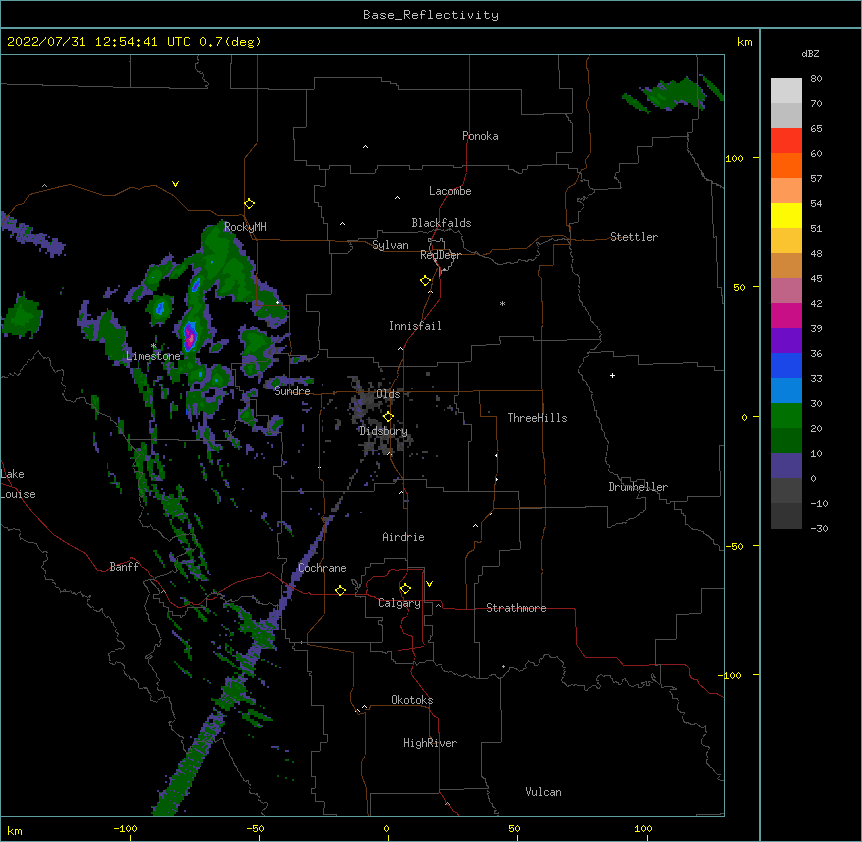Pick the slate purple 0-10 dBZ swatch
The image size is (862, 842).
coord(786,466)
